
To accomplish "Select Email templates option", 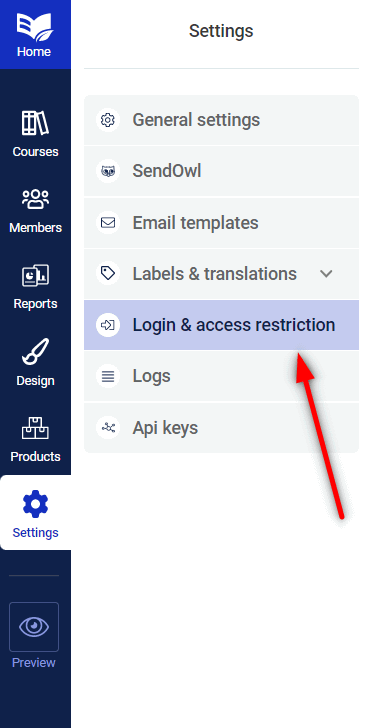I will 222,223.
